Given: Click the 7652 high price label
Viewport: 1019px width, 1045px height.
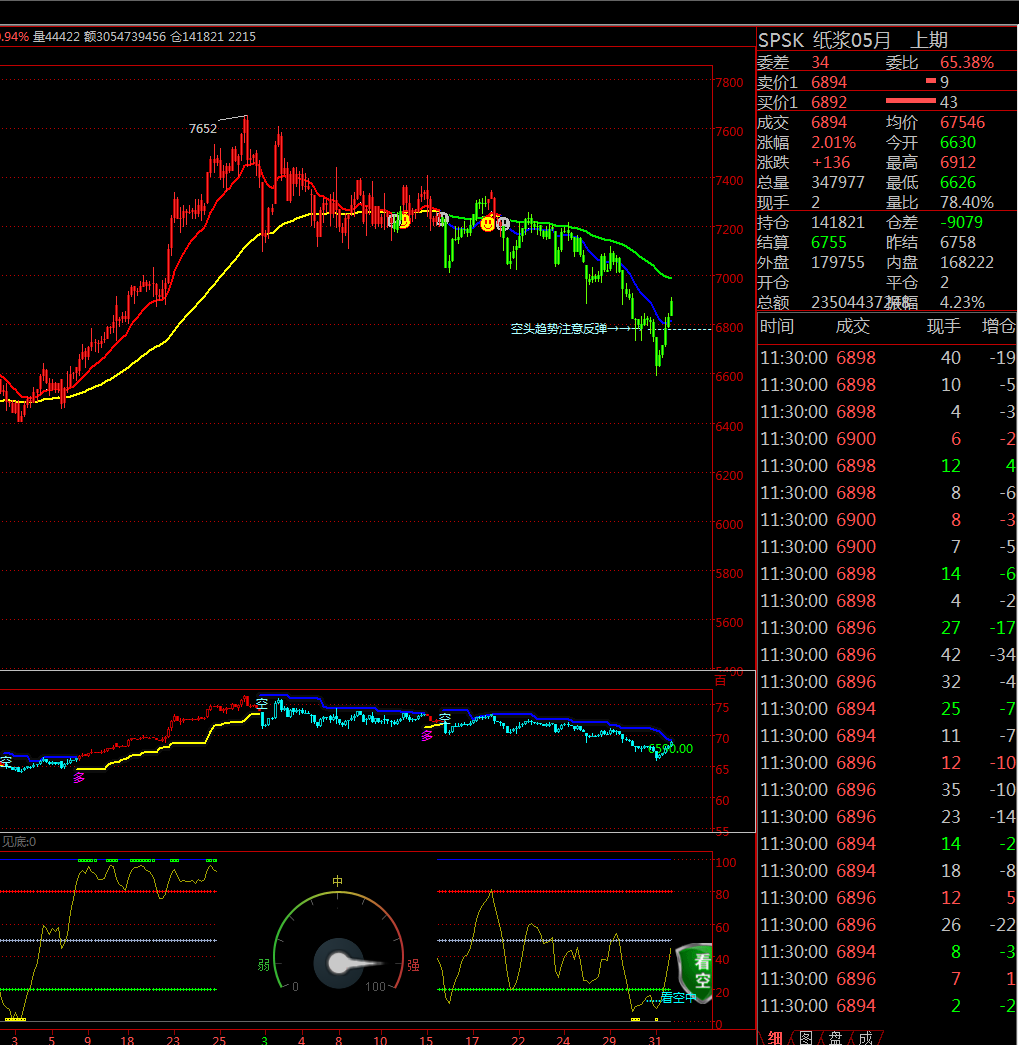Looking at the screenshot, I should point(203,128).
